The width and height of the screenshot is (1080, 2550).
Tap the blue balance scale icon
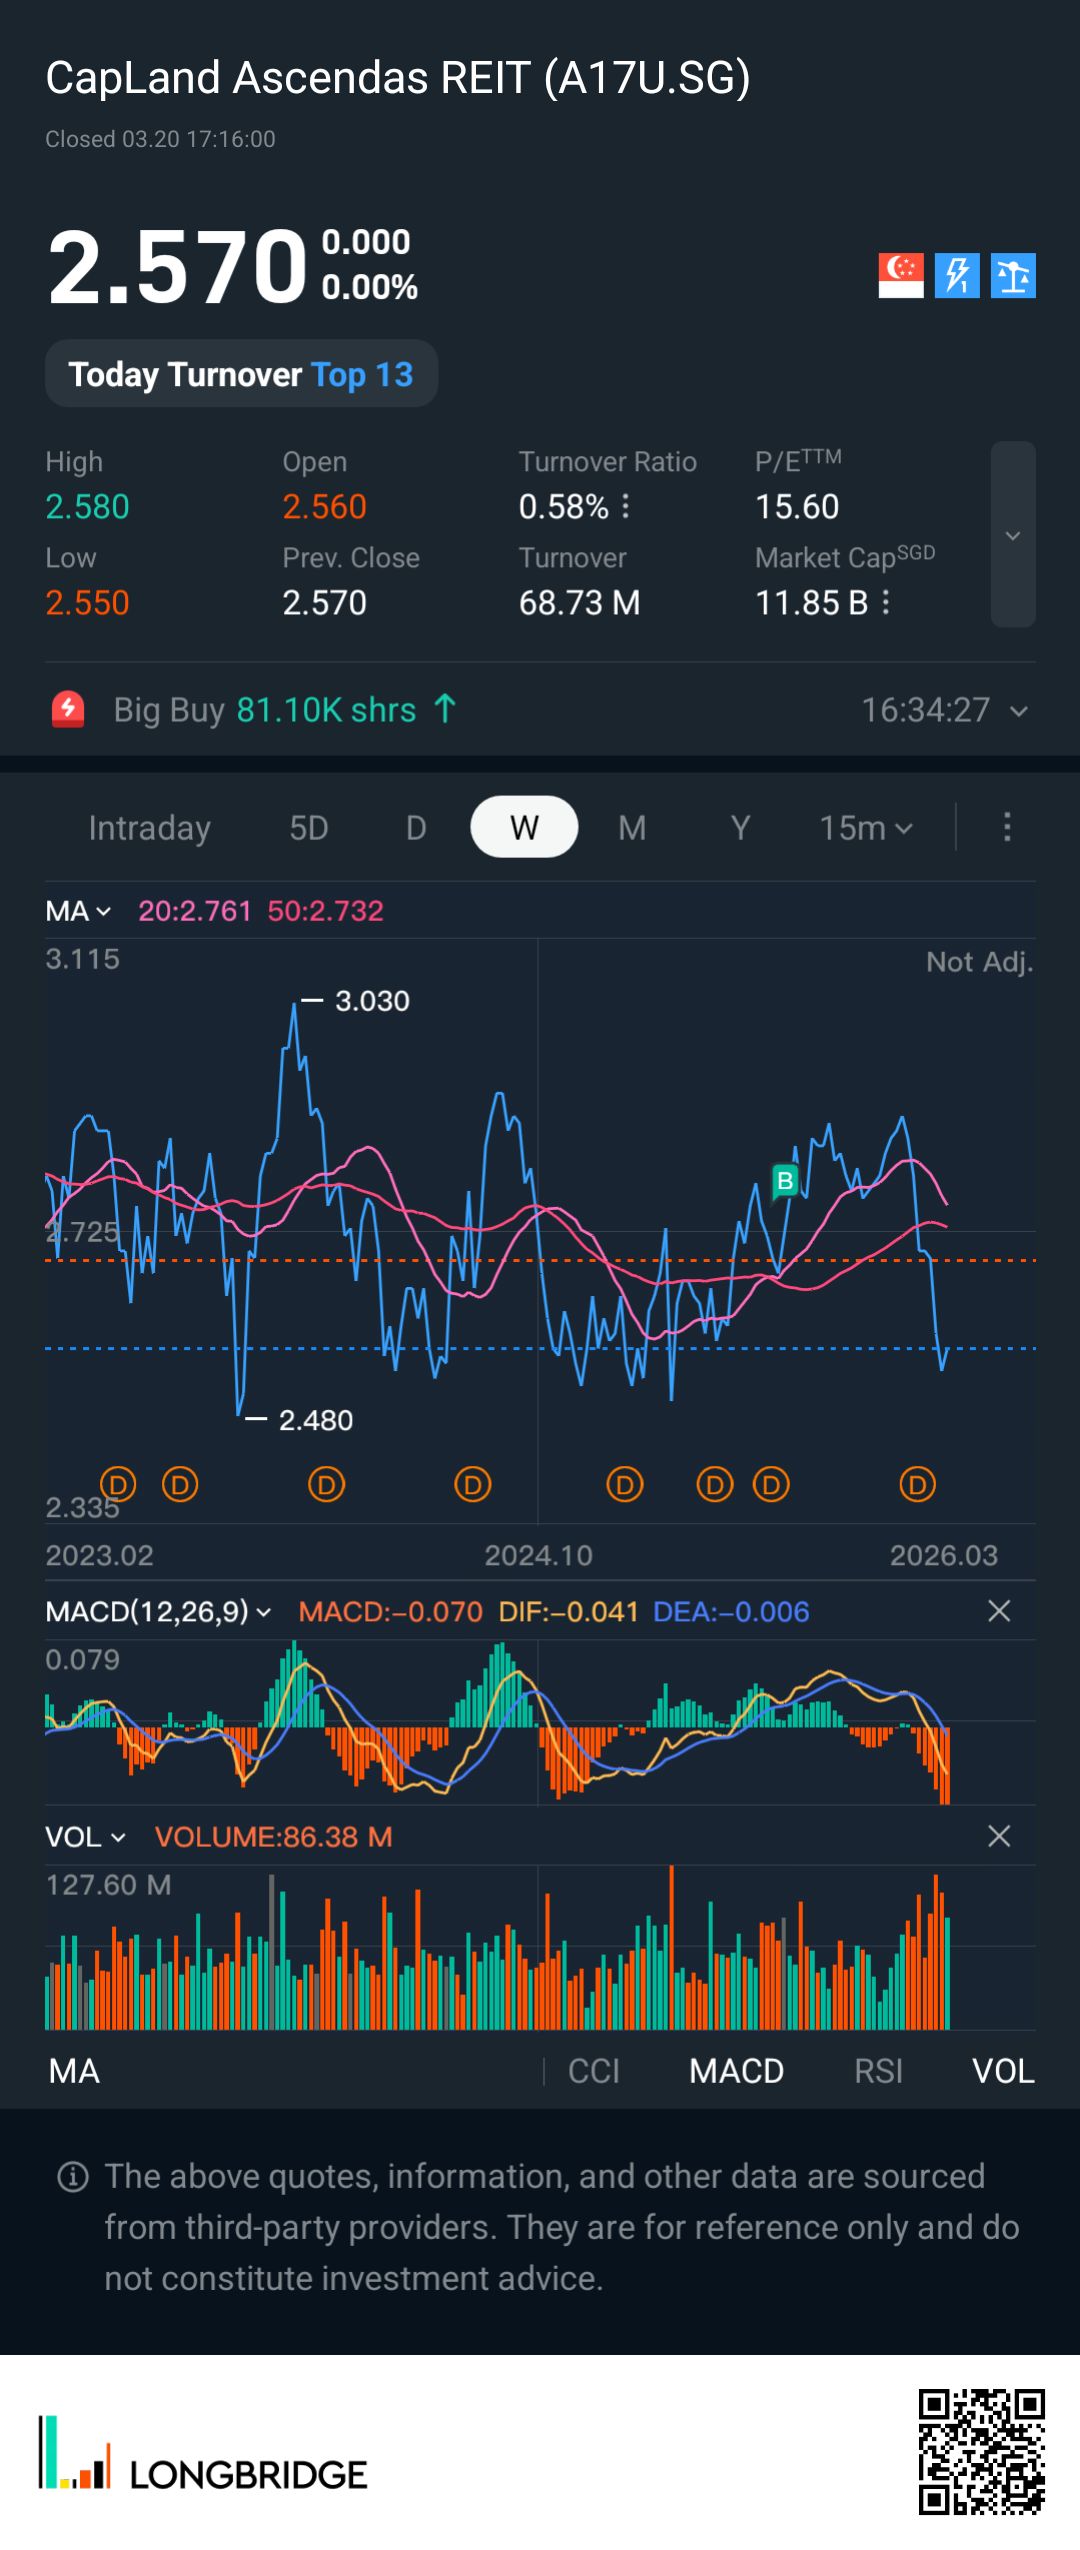(x=1013, y=275)
